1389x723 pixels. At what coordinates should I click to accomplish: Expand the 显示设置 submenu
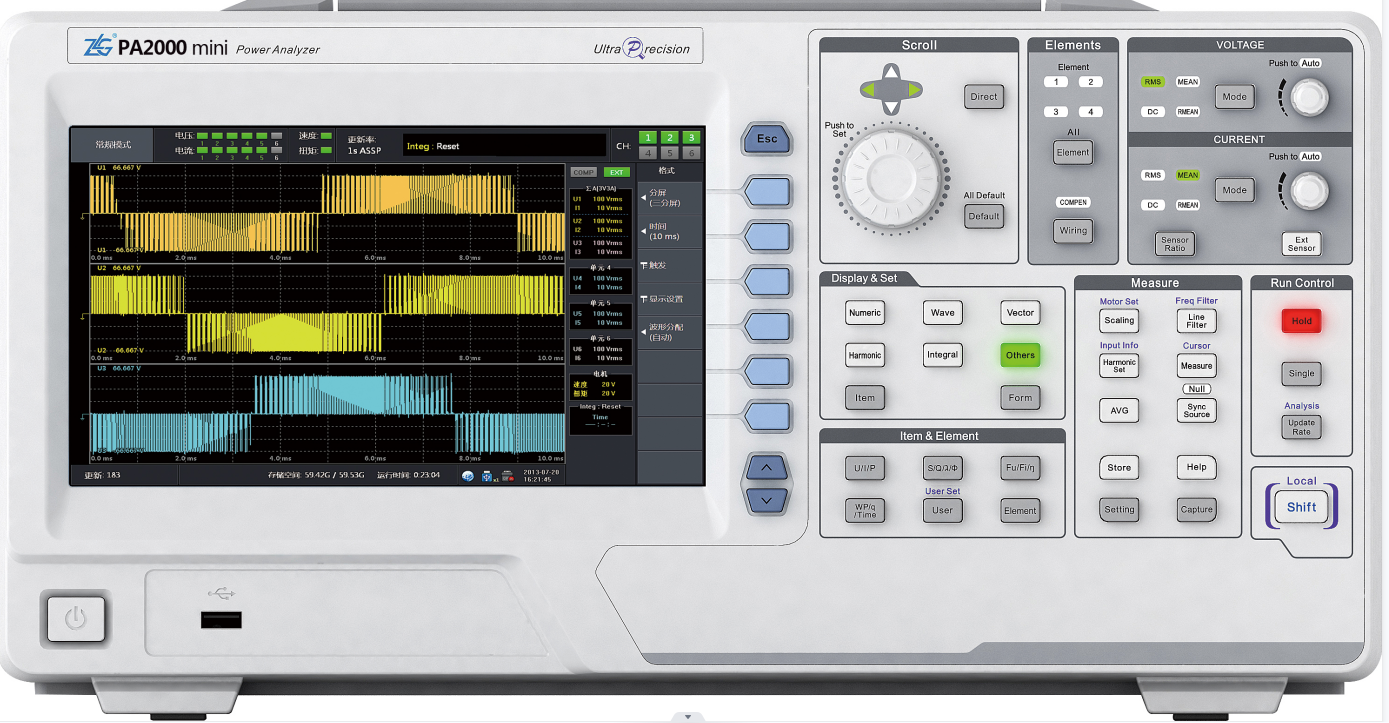tap(669, 299)
